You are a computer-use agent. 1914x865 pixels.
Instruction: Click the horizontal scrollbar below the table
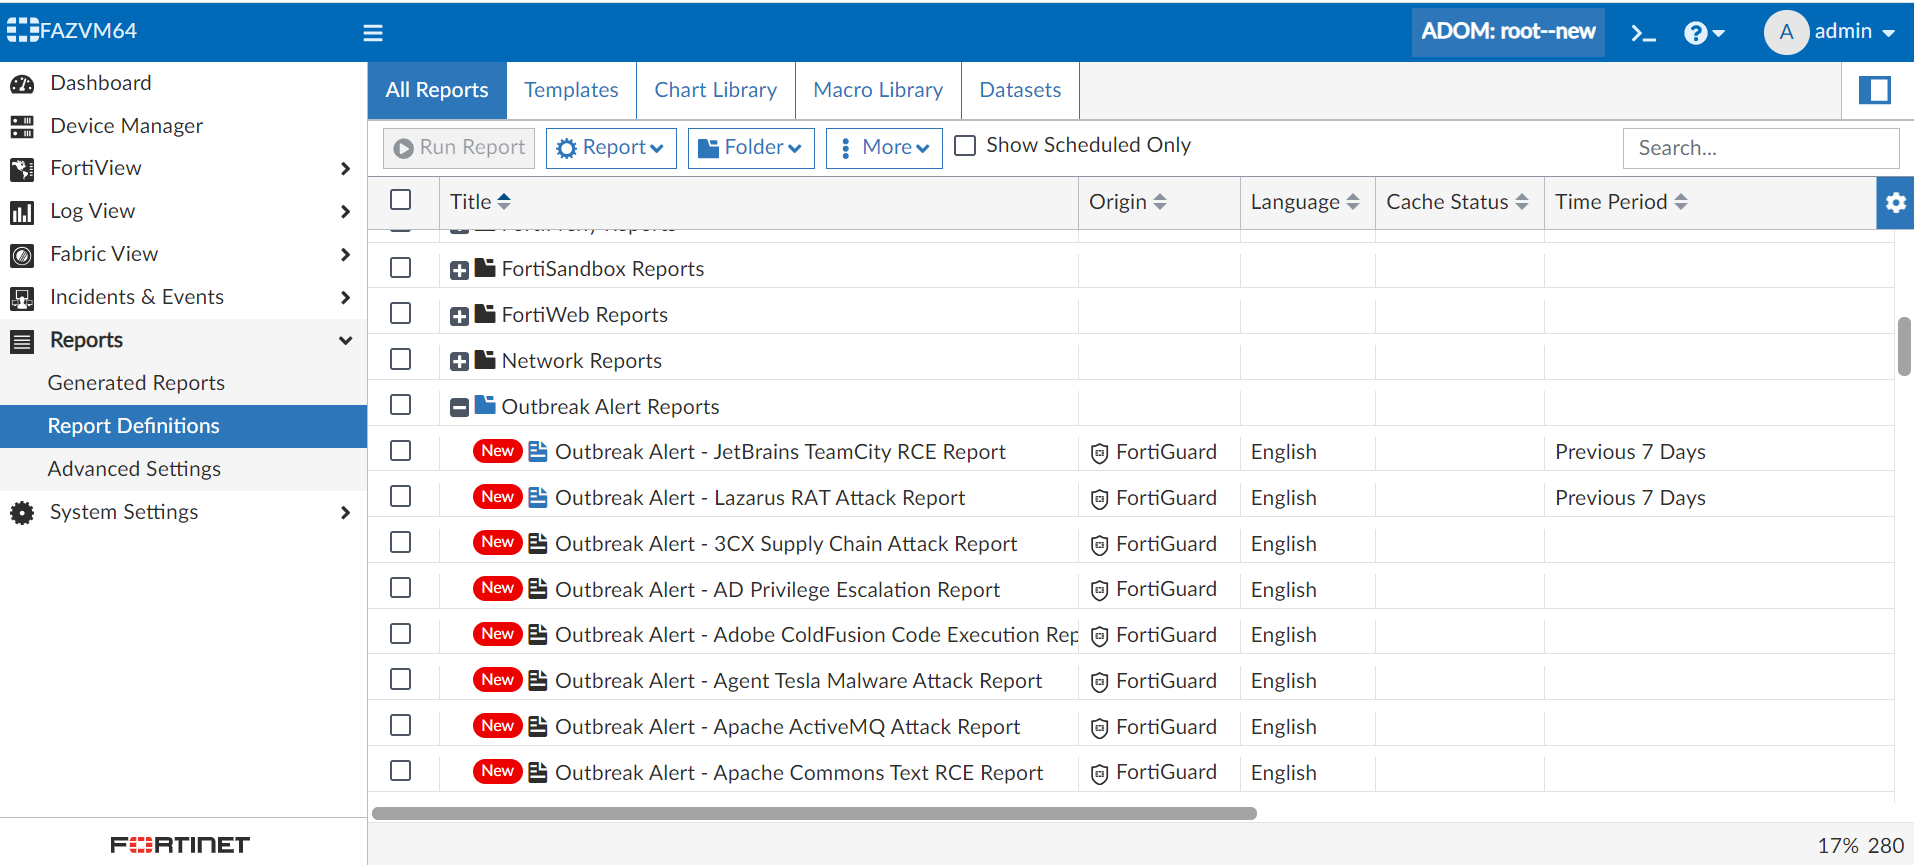(813, 813)
